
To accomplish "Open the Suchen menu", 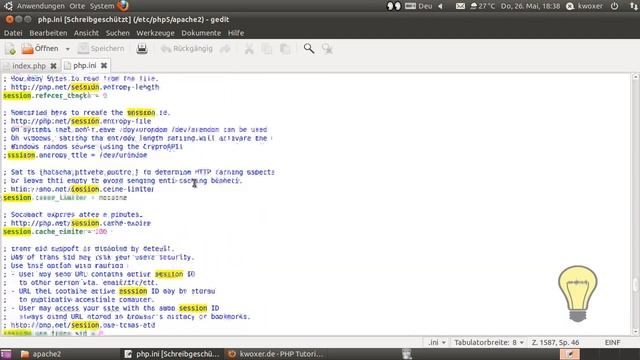I will pos(118,33).
